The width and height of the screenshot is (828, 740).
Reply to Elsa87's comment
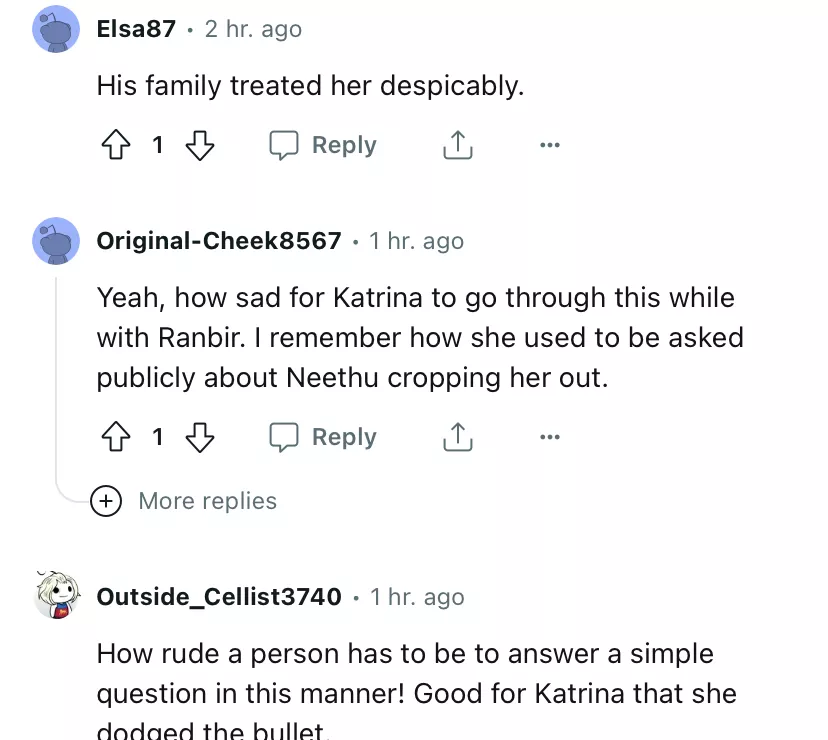click(323, 146)
